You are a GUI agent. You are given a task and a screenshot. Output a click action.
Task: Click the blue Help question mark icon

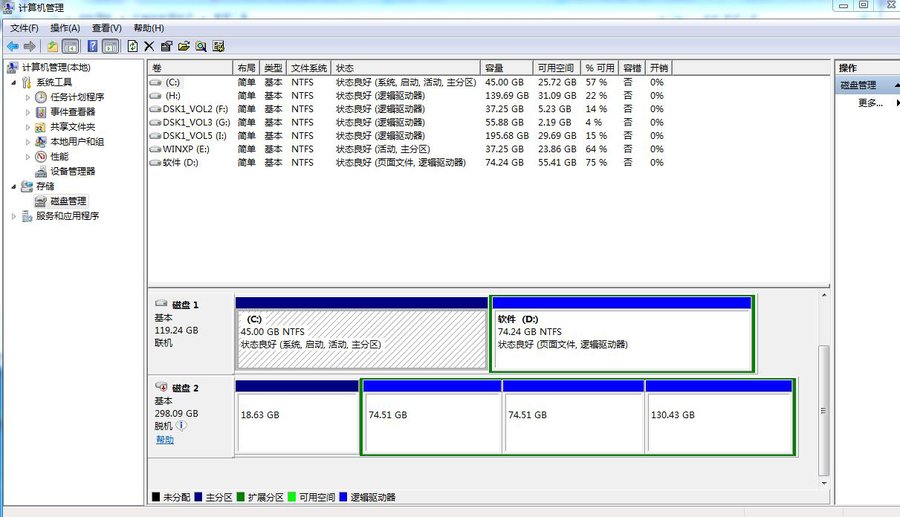click(x=92, y=46)
